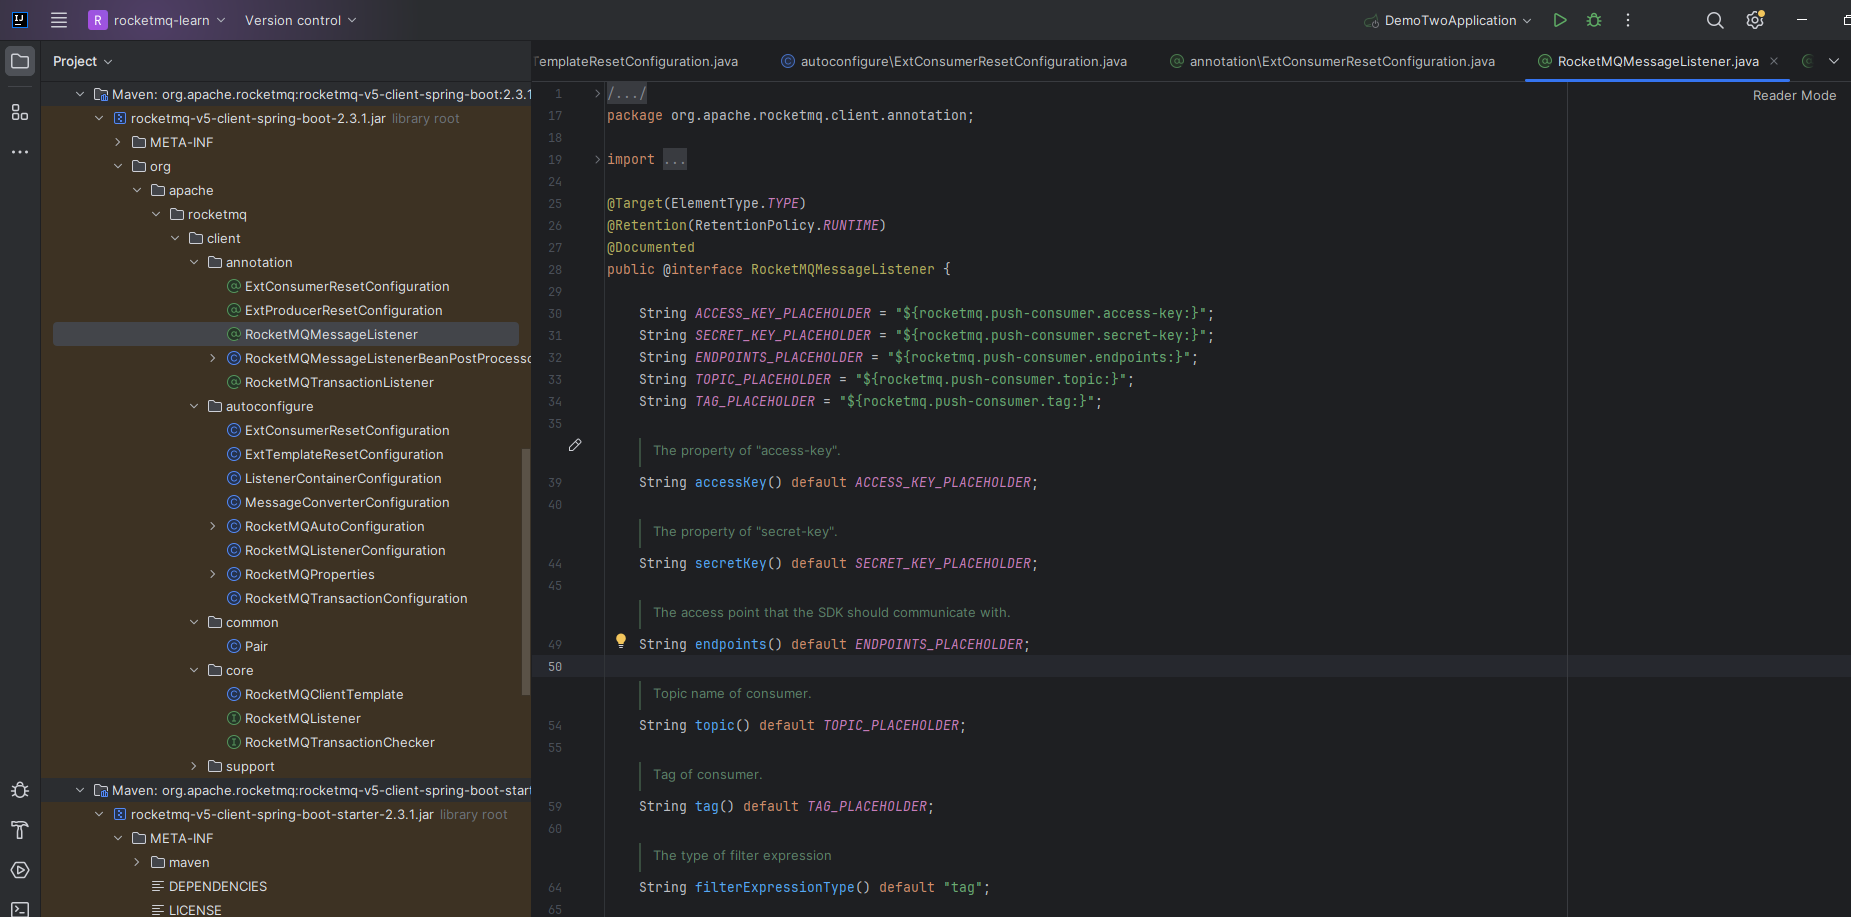Viewport: 1851px width, 917px height.
Task: Debug DemoTwoApplication with bug icon
Action: coord(1594,20)
